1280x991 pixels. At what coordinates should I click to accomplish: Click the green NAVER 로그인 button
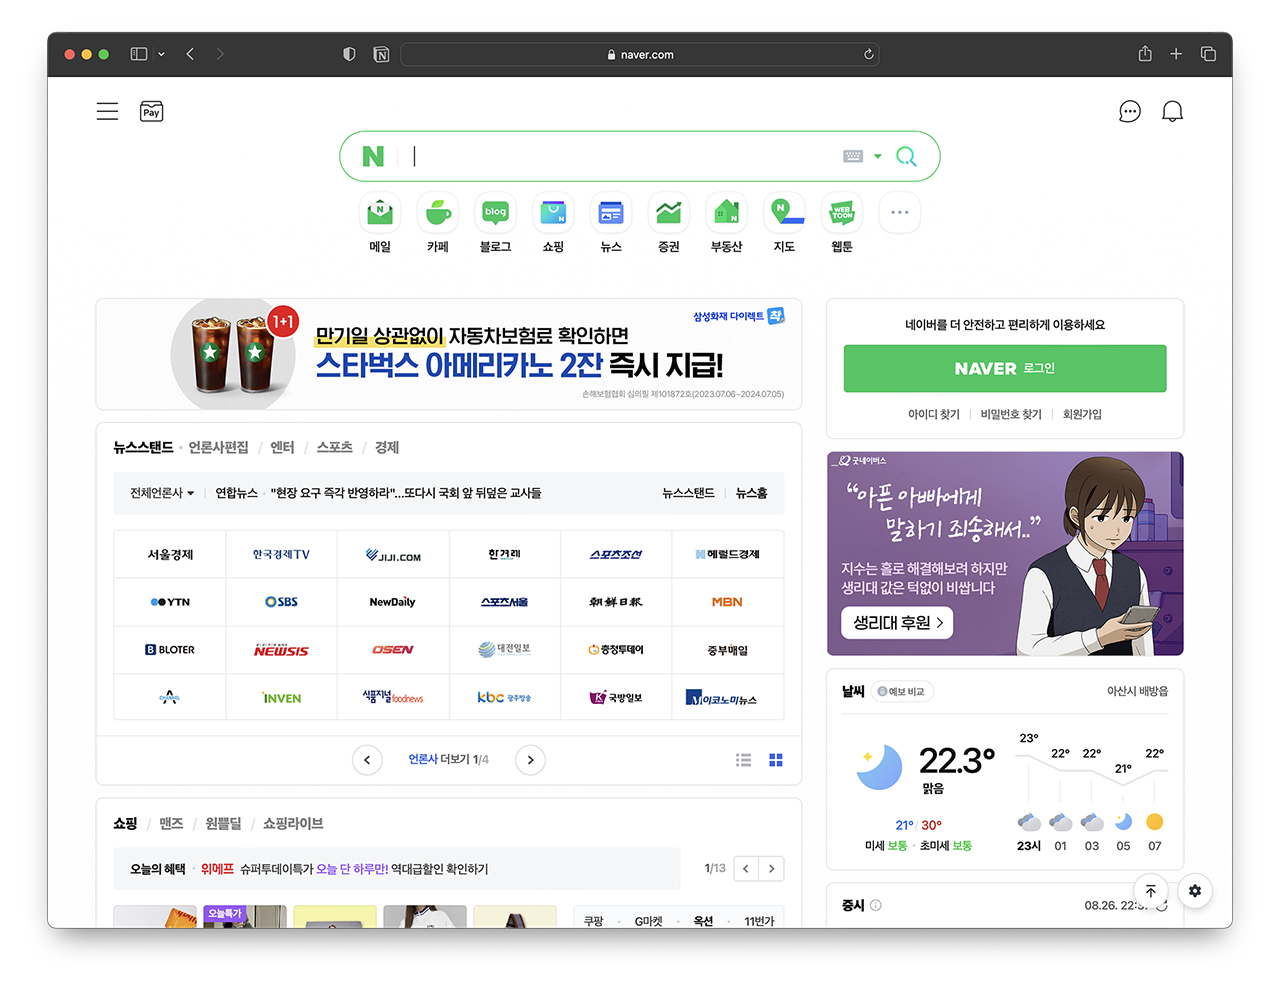click(x=1005, y=368)
